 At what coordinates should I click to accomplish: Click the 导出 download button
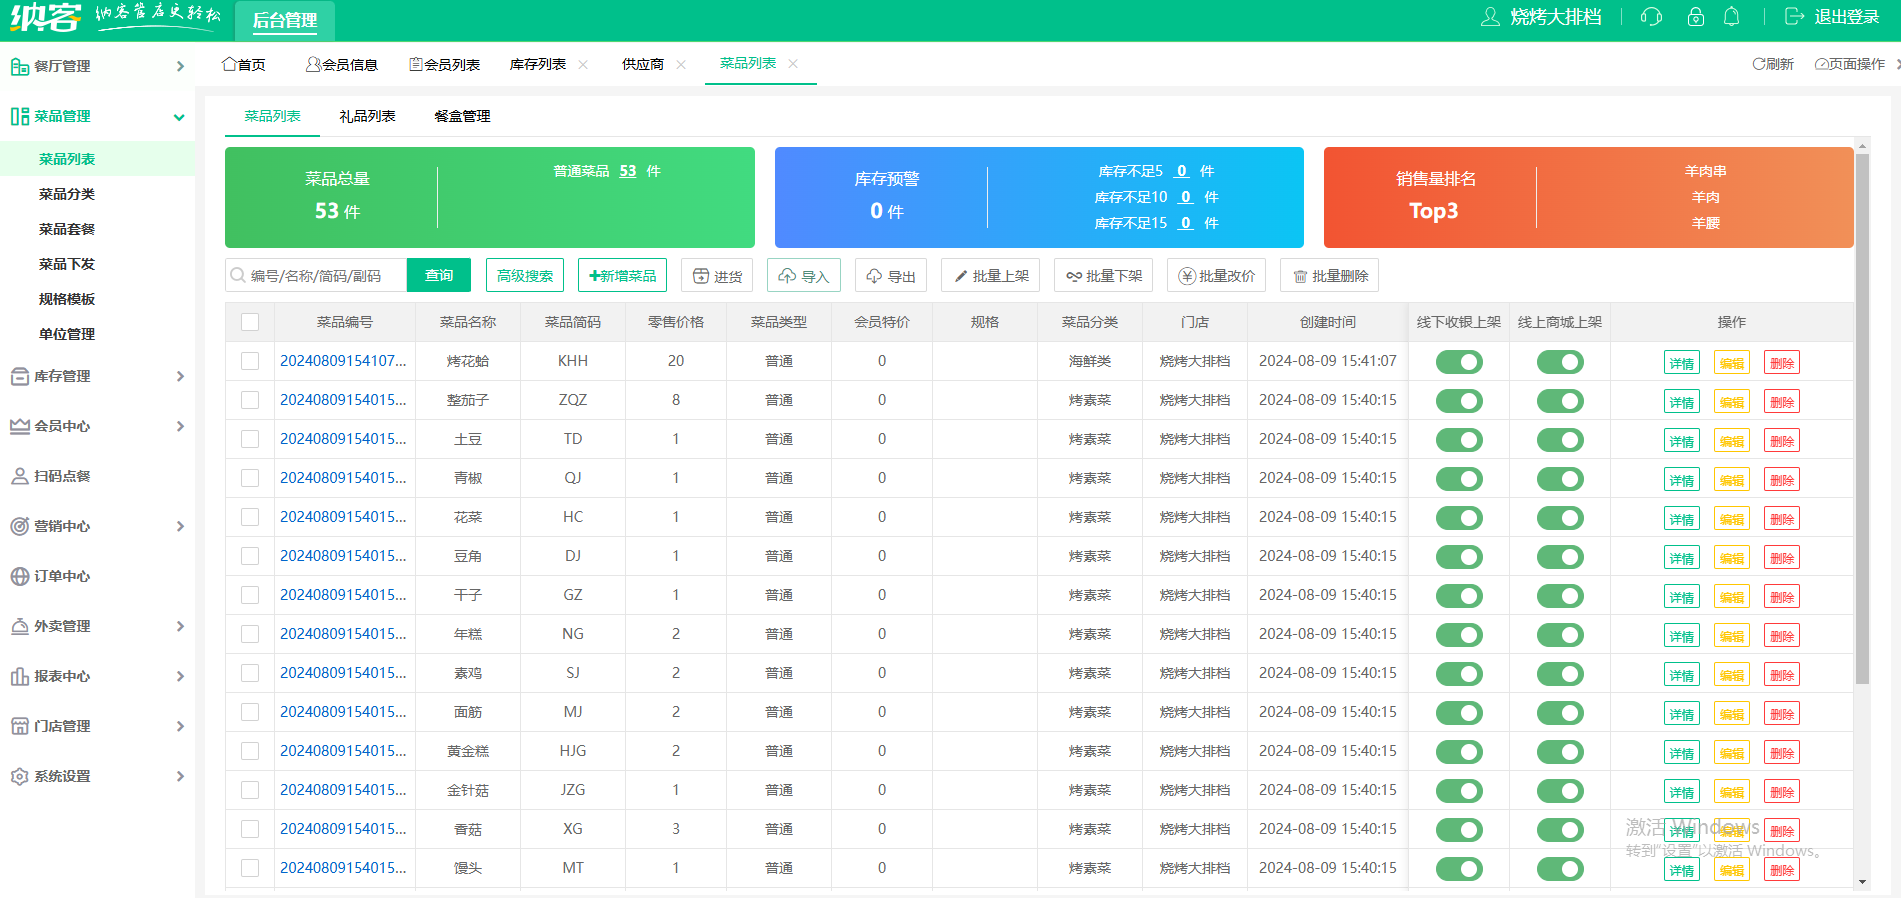pyautogui.click(x=891, y=275)
